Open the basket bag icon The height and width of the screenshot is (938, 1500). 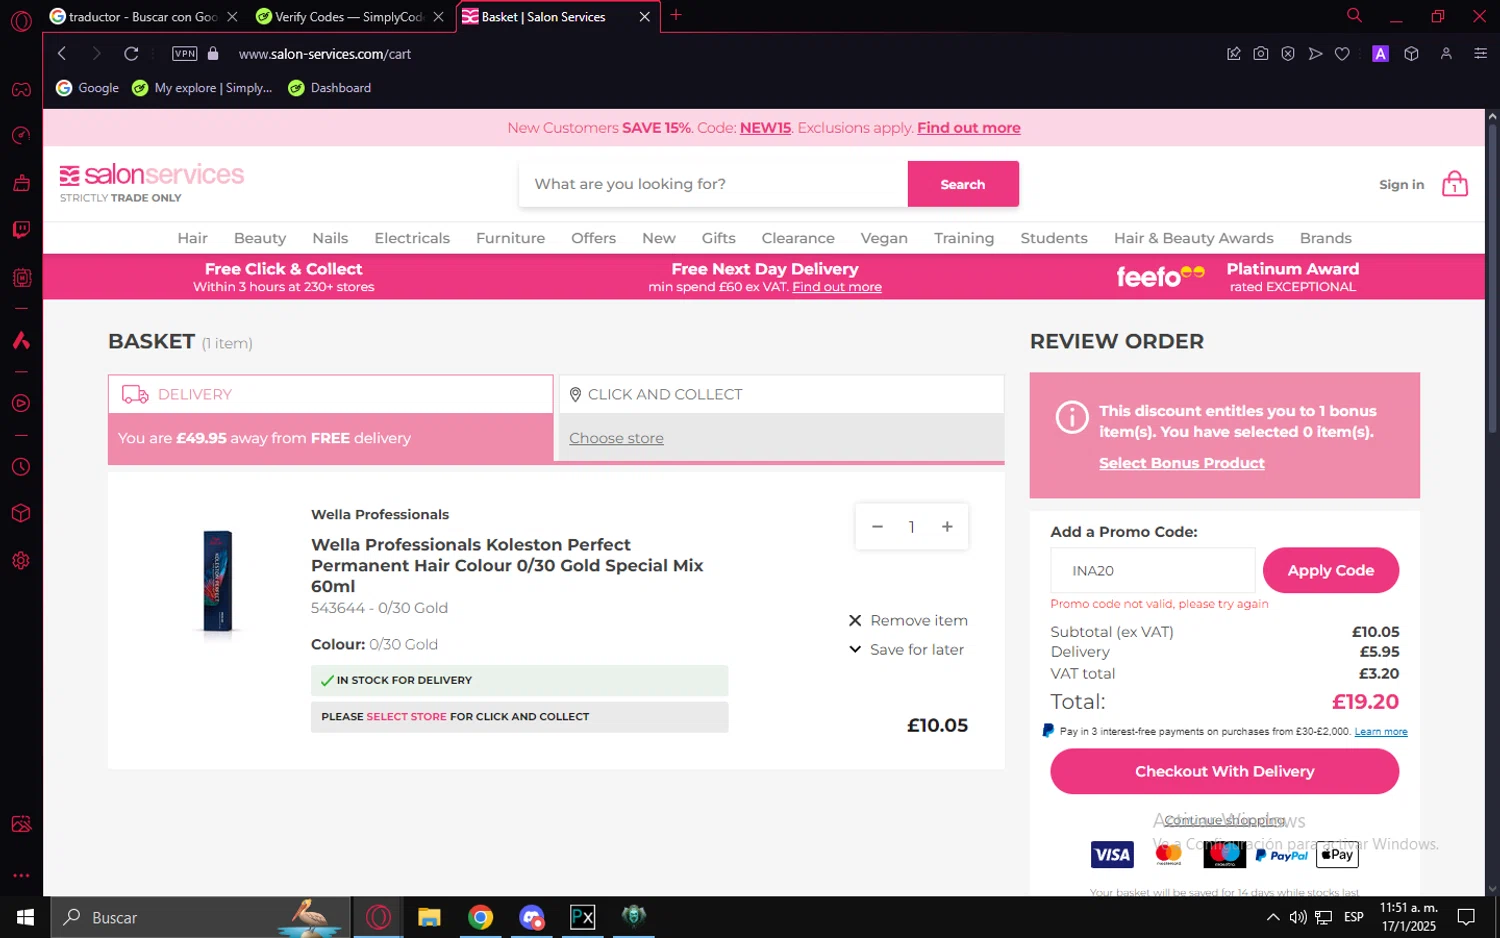(1455, 184)
